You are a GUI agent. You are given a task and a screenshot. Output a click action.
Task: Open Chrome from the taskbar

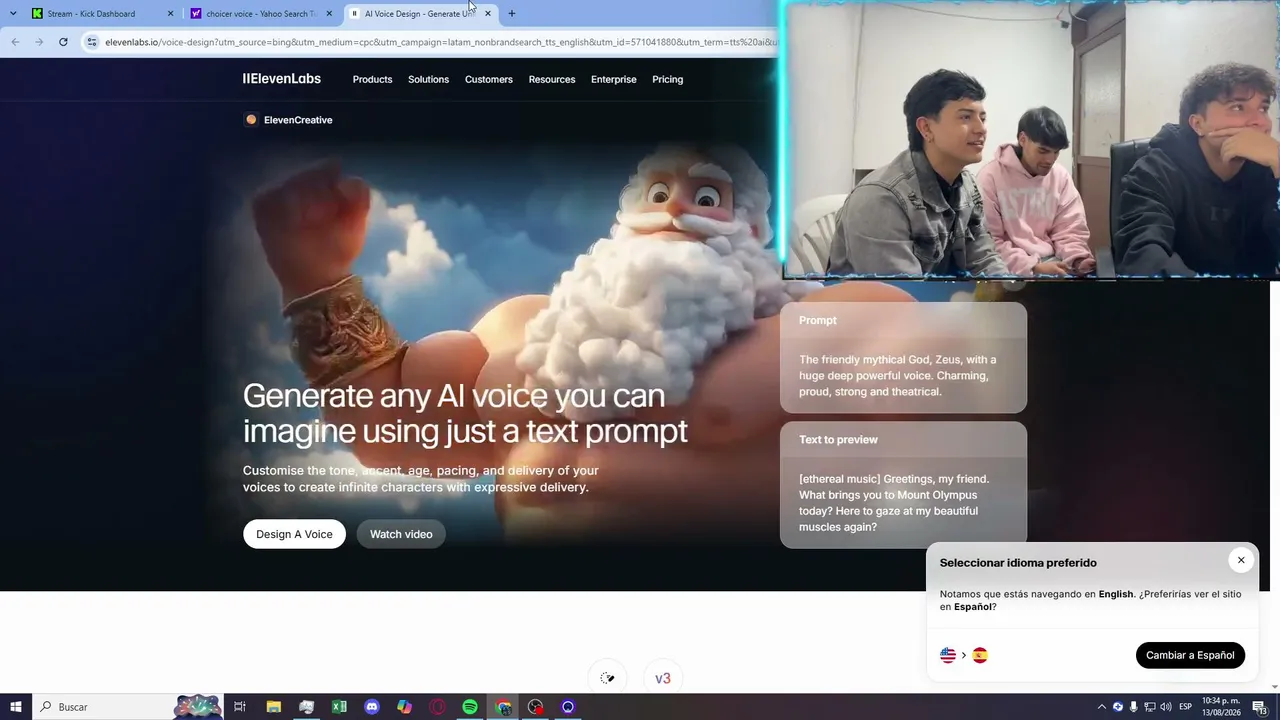point(503,707)
